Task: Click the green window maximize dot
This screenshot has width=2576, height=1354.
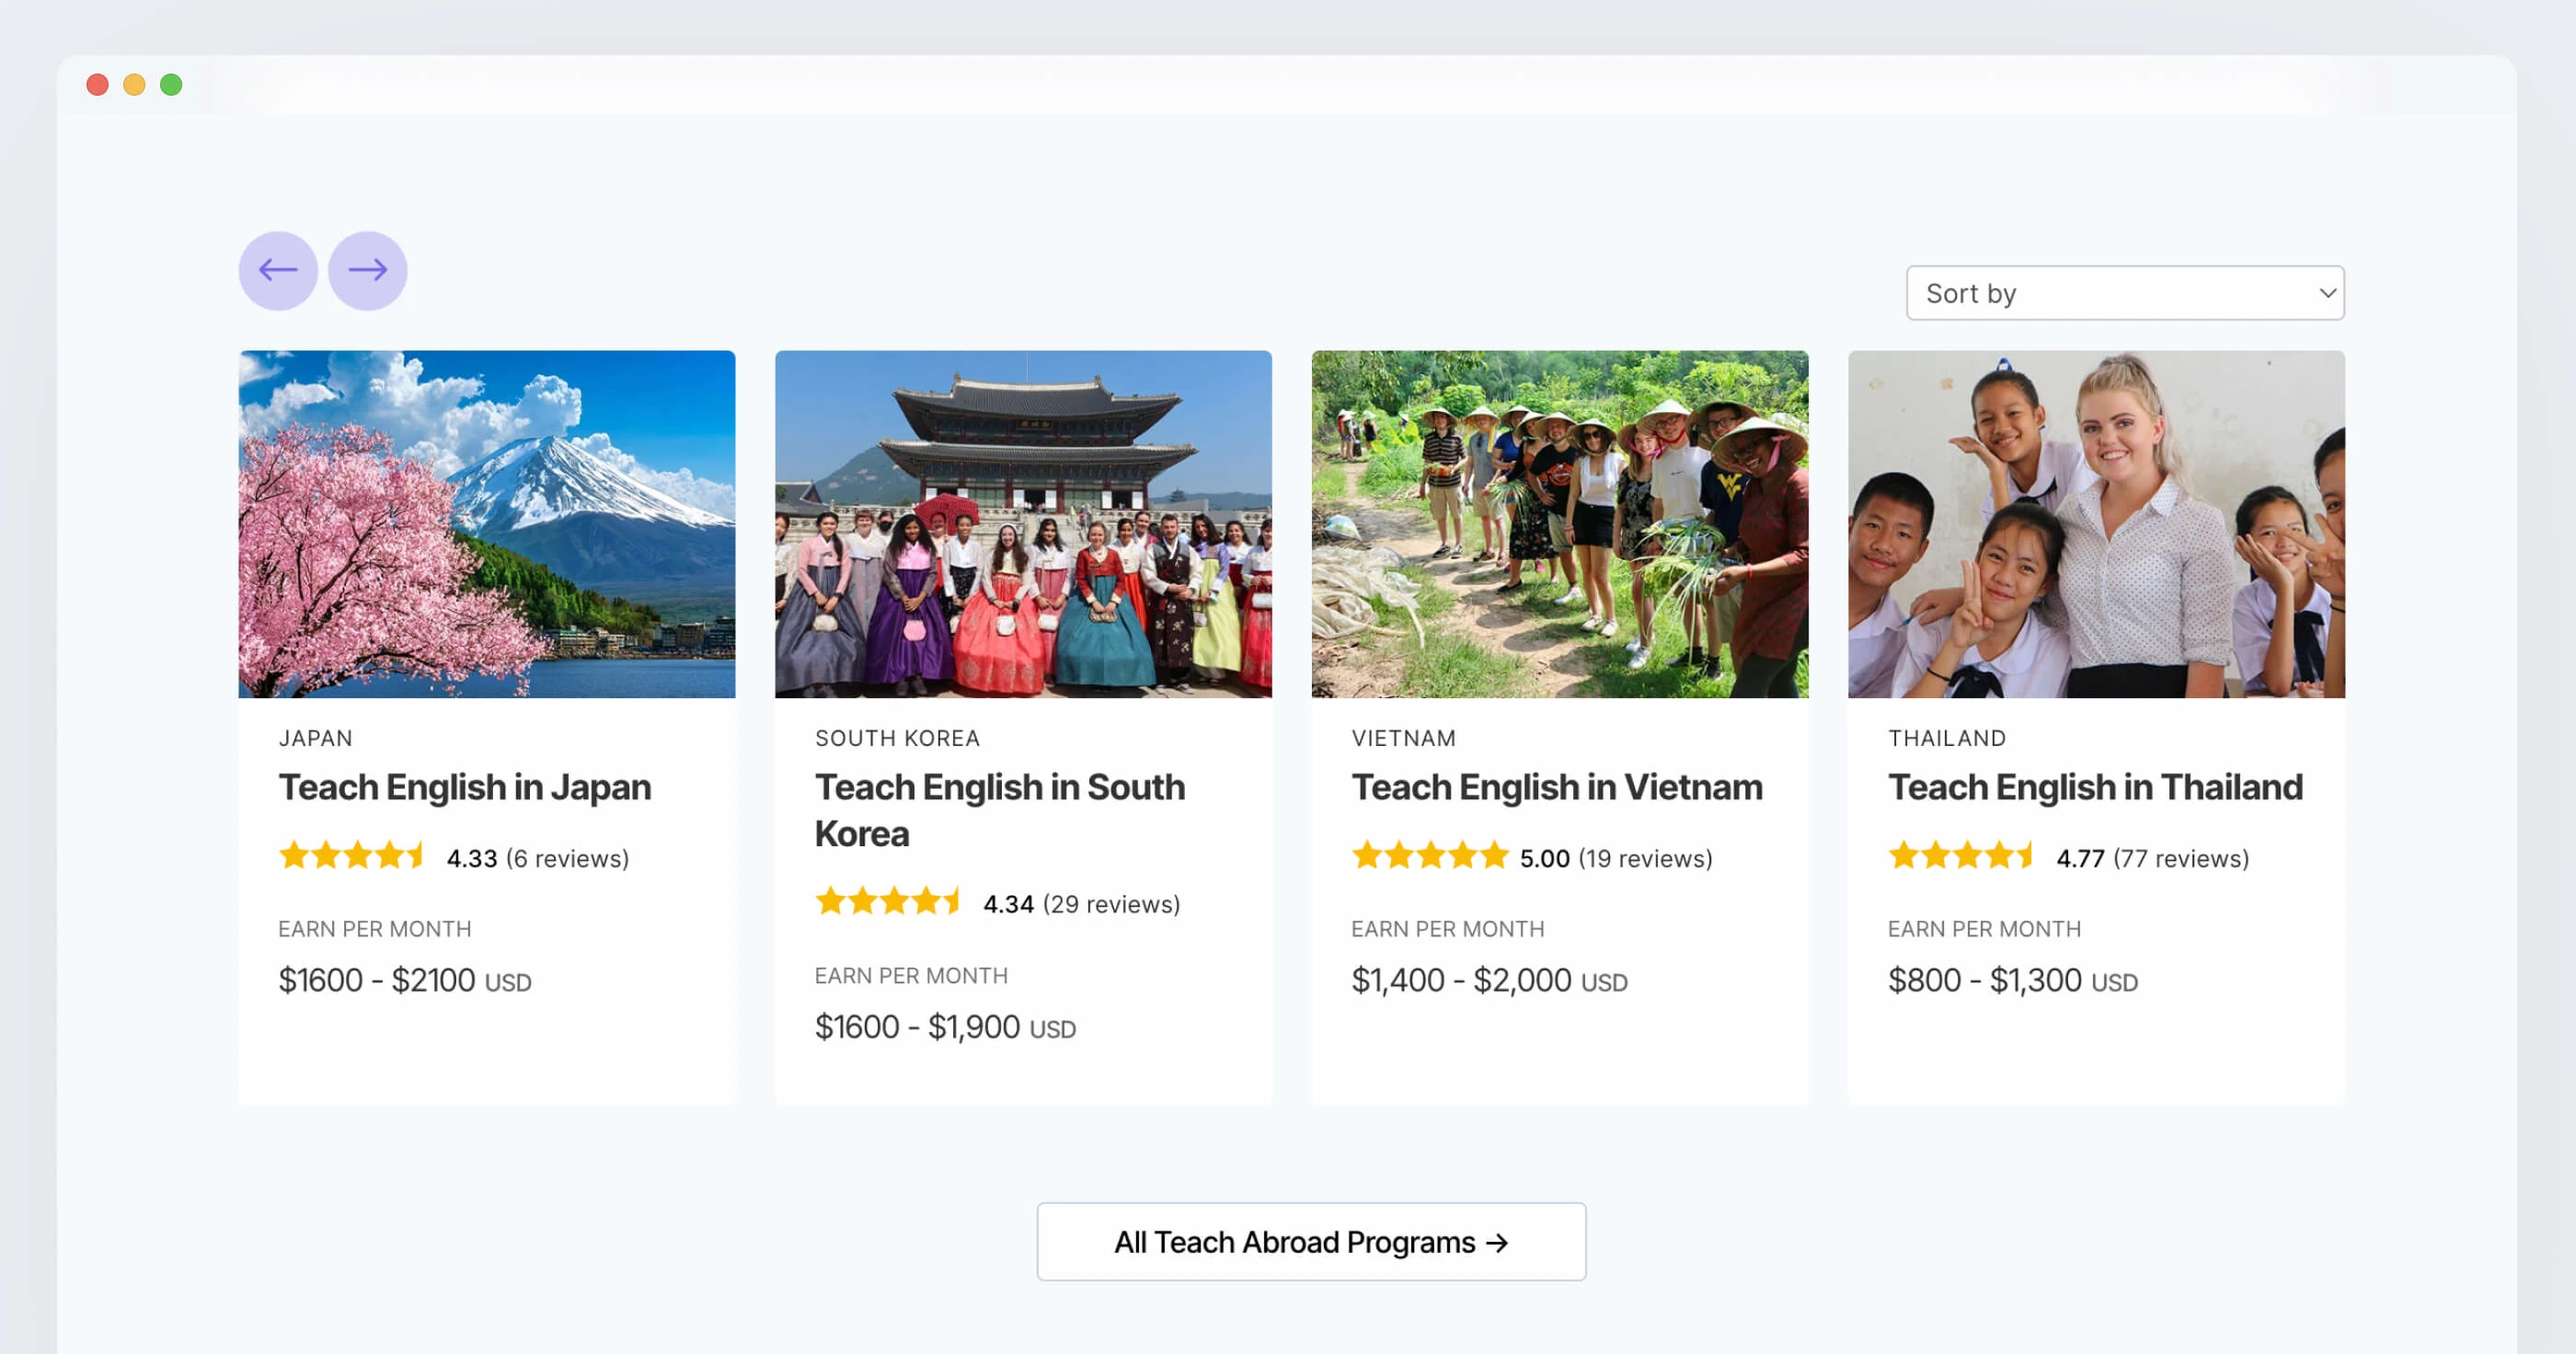Action: (171, 85)
